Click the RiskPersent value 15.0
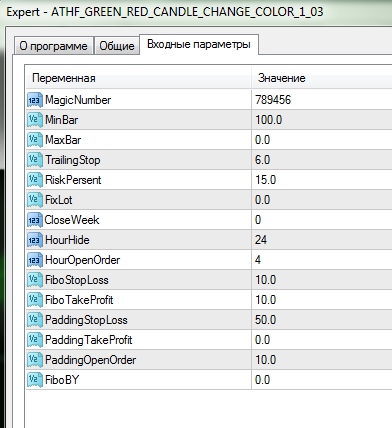Viewport: 392px width, 428px height. (266, 180)
